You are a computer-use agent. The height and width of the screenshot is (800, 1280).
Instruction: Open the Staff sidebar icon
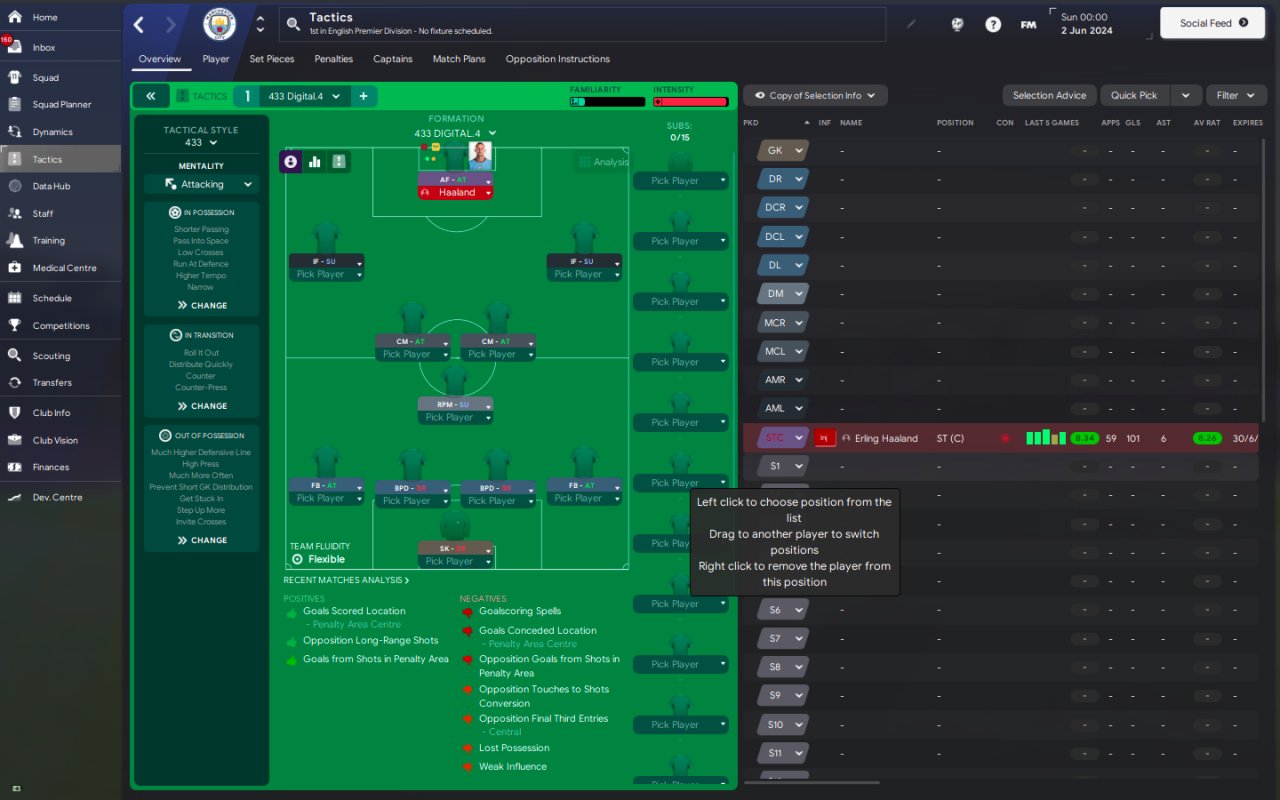15,213
